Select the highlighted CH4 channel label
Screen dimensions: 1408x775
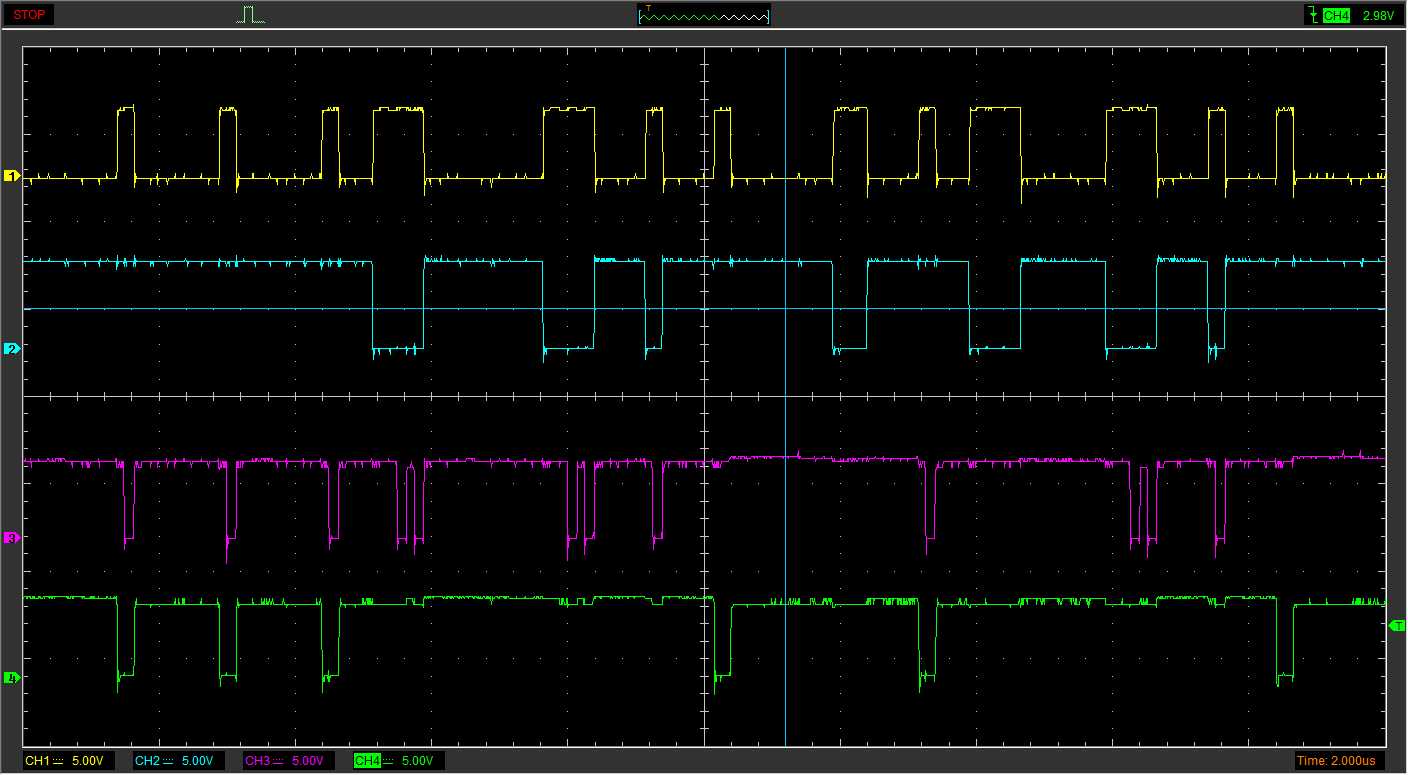click(369, 761)
